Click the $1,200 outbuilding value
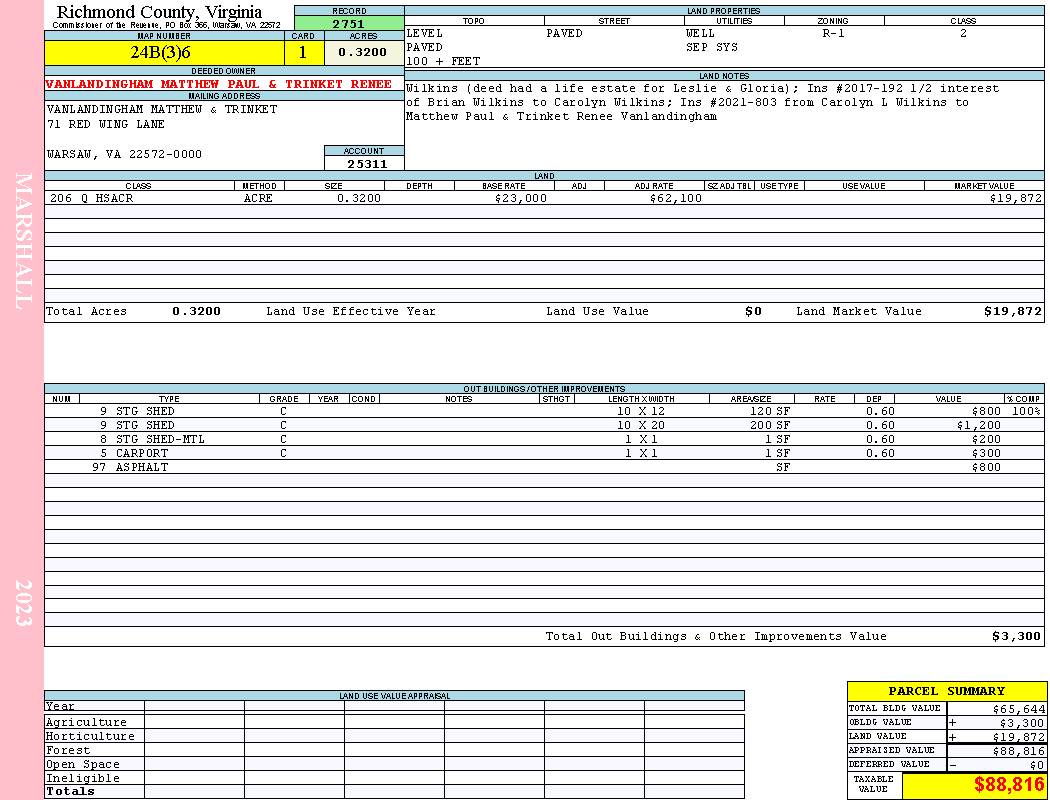1050x800 pixels. [x=979, y=426]
